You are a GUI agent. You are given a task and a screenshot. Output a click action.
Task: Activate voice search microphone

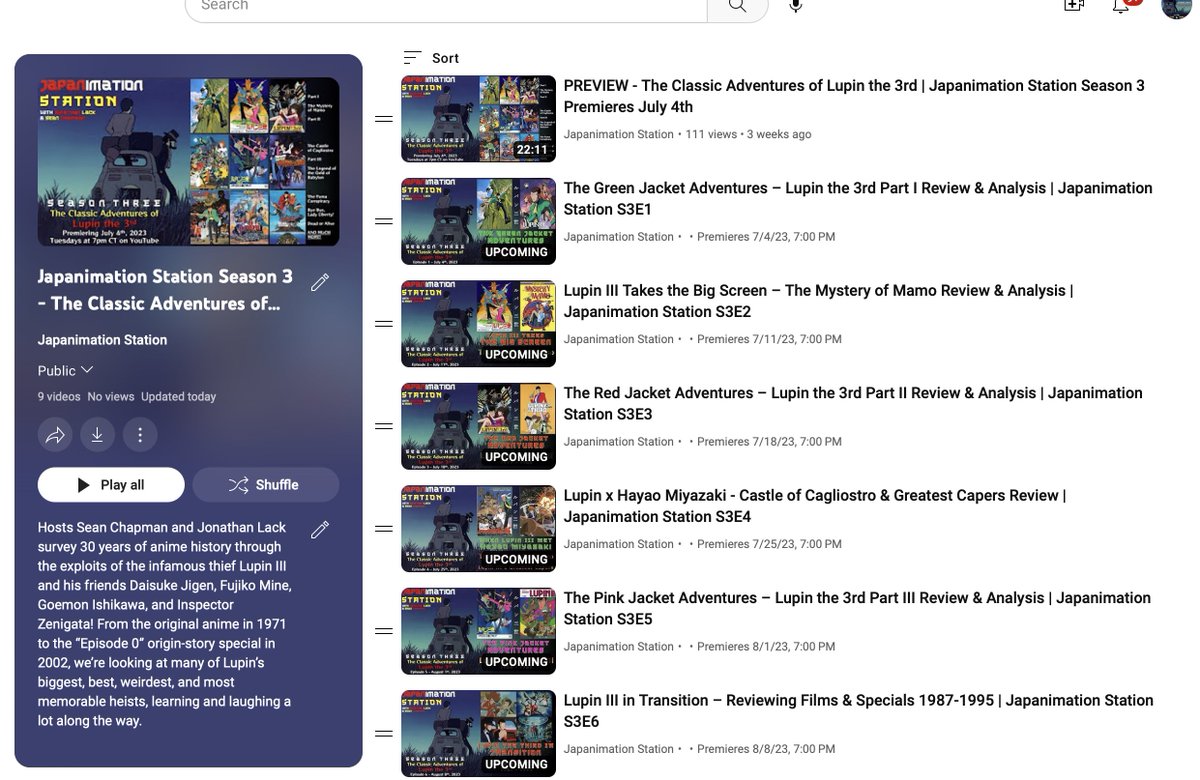pyautogui.click(x=795, y=5)
